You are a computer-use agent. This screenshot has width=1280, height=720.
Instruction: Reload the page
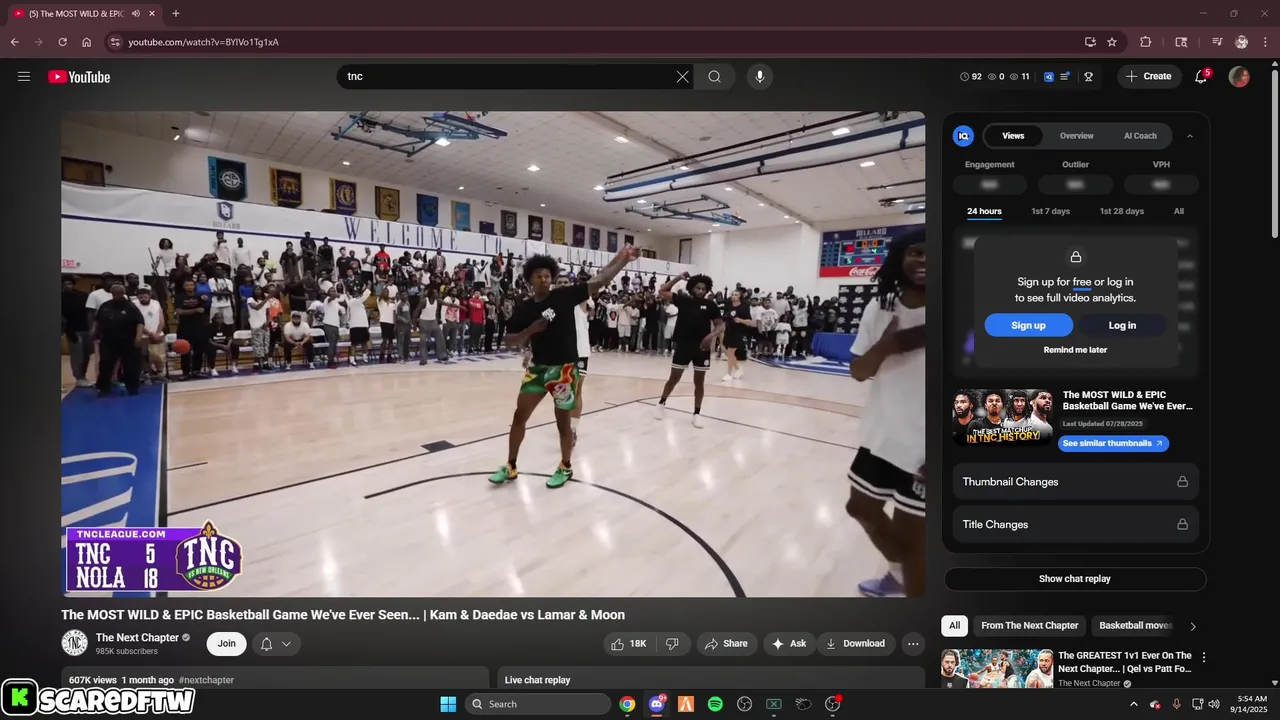pyautogui.click(x=62, y=42)
